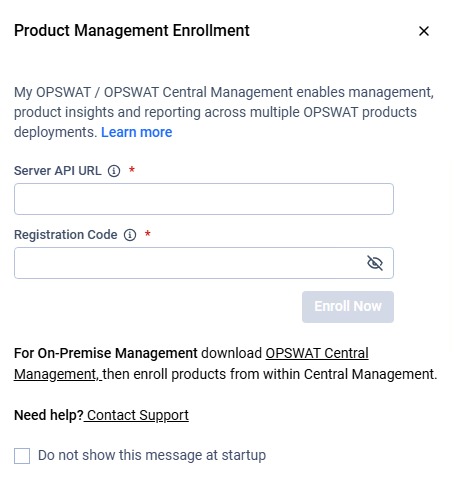Click the Server API URL label

coord(58,171)
